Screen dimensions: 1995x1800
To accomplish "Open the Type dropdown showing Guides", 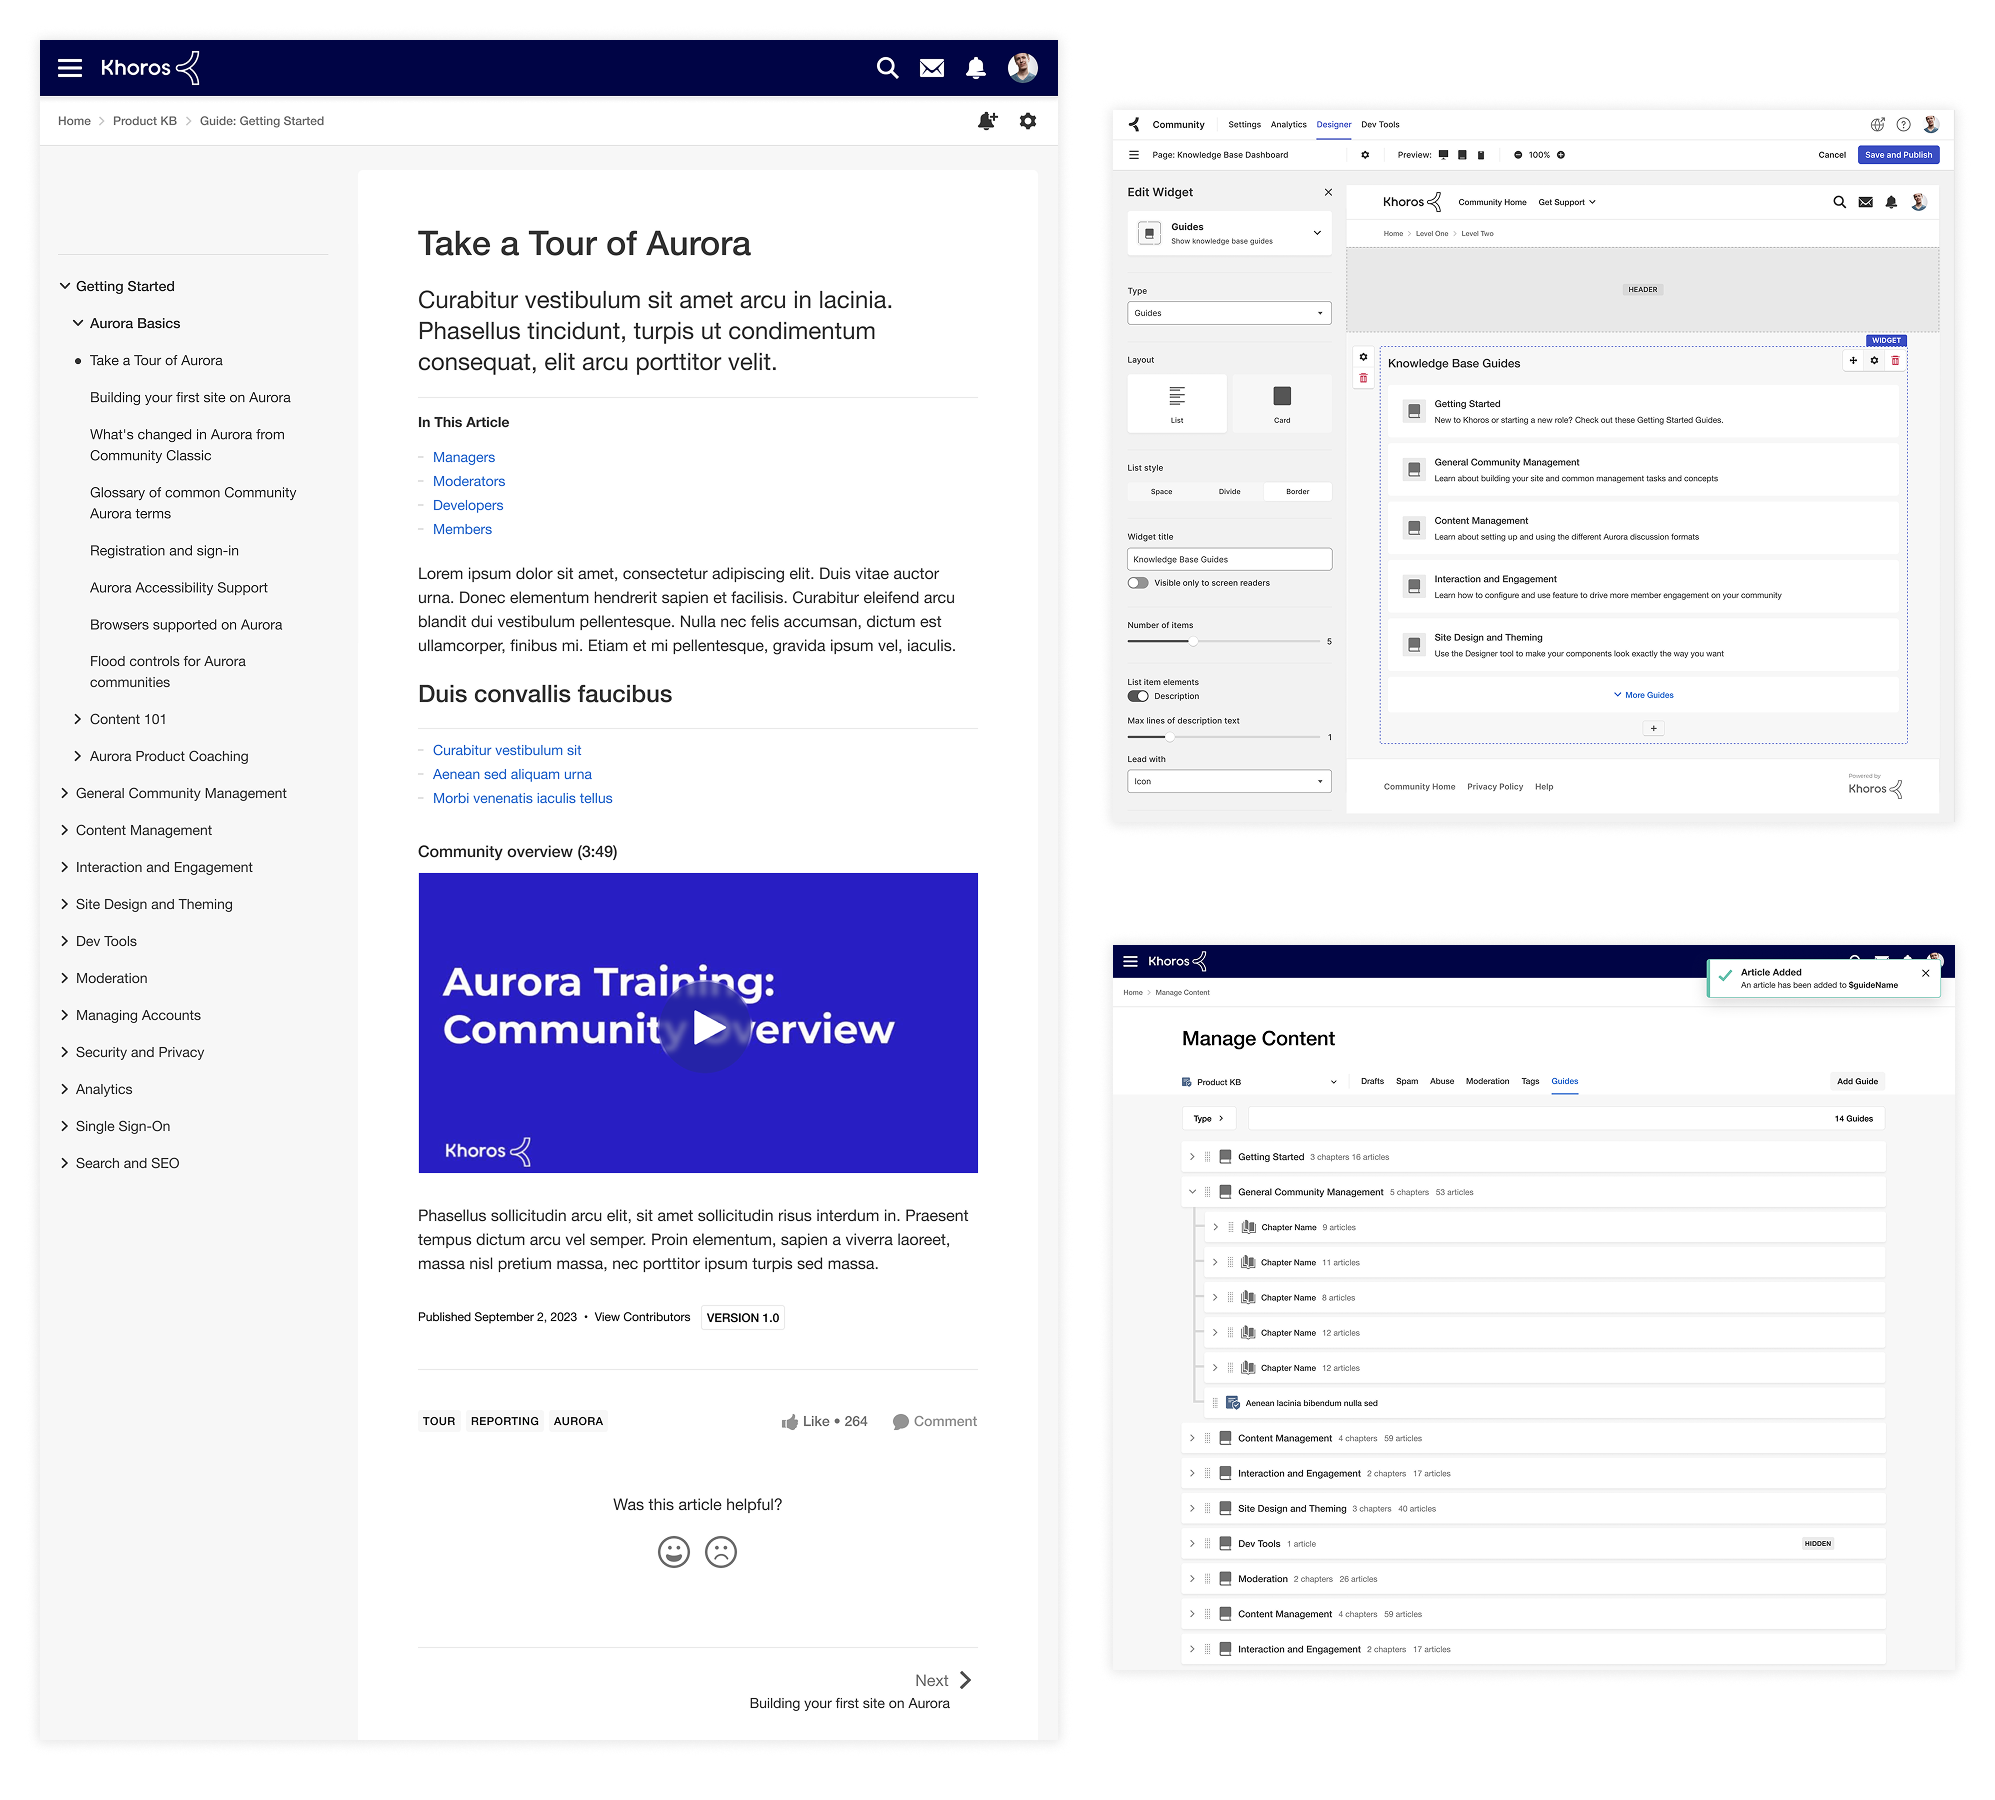I will click(x=1229, y=312).
